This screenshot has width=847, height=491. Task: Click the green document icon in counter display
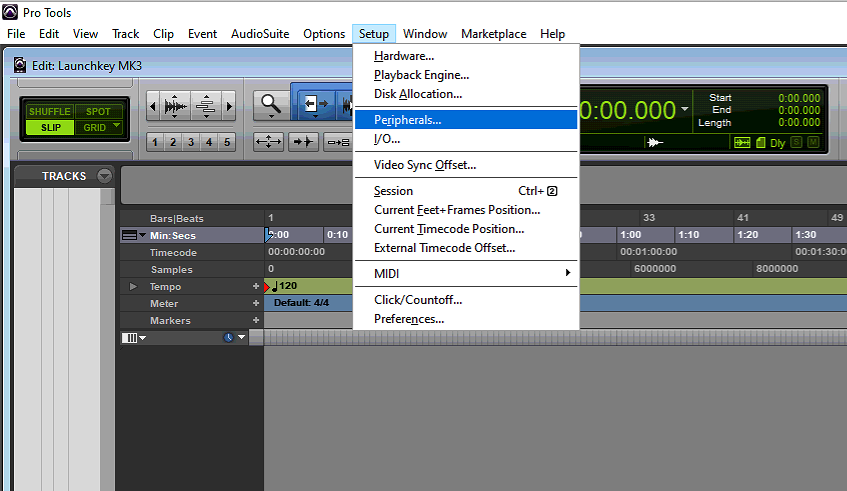[x=761, y=143]
